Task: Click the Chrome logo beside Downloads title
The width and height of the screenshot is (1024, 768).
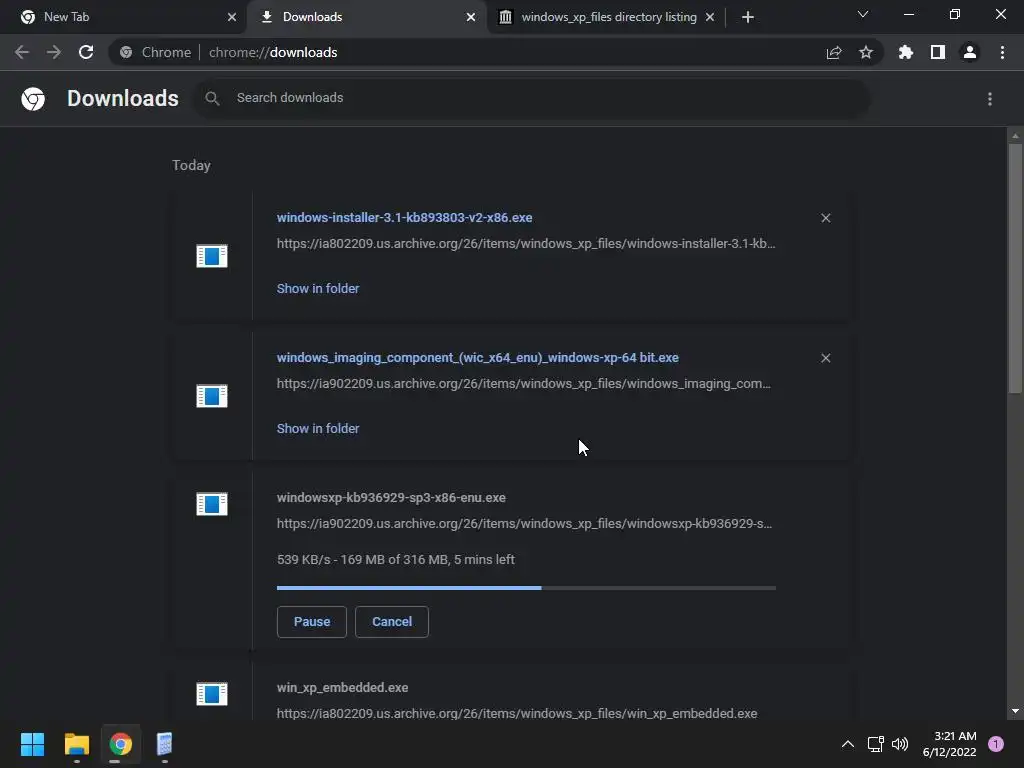Action: click(33, 99)
